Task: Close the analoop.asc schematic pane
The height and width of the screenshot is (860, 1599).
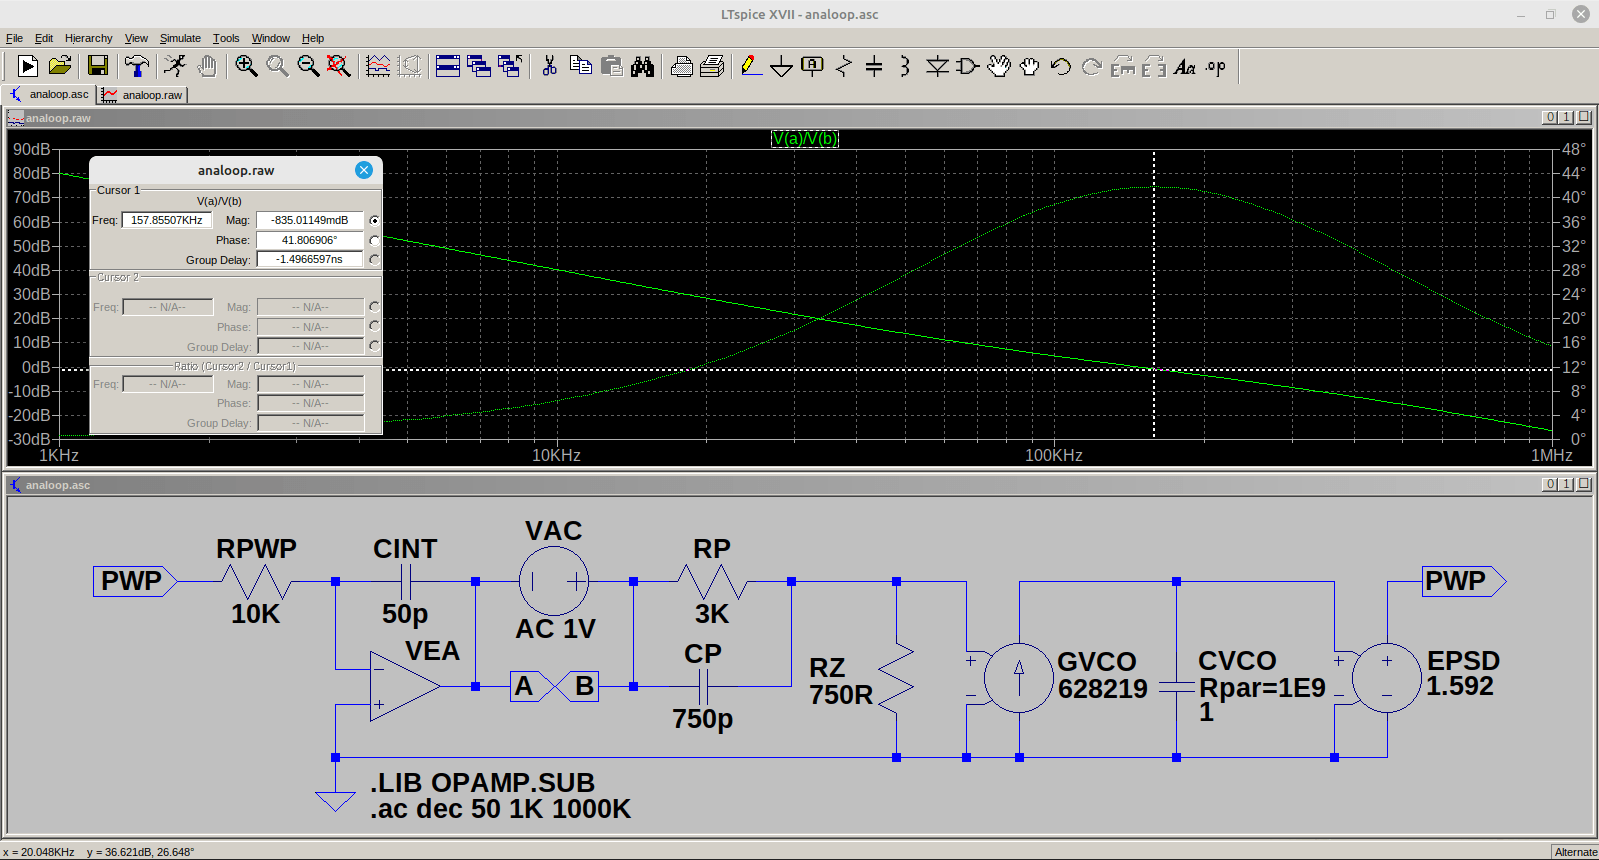Action: point(1584,484)
